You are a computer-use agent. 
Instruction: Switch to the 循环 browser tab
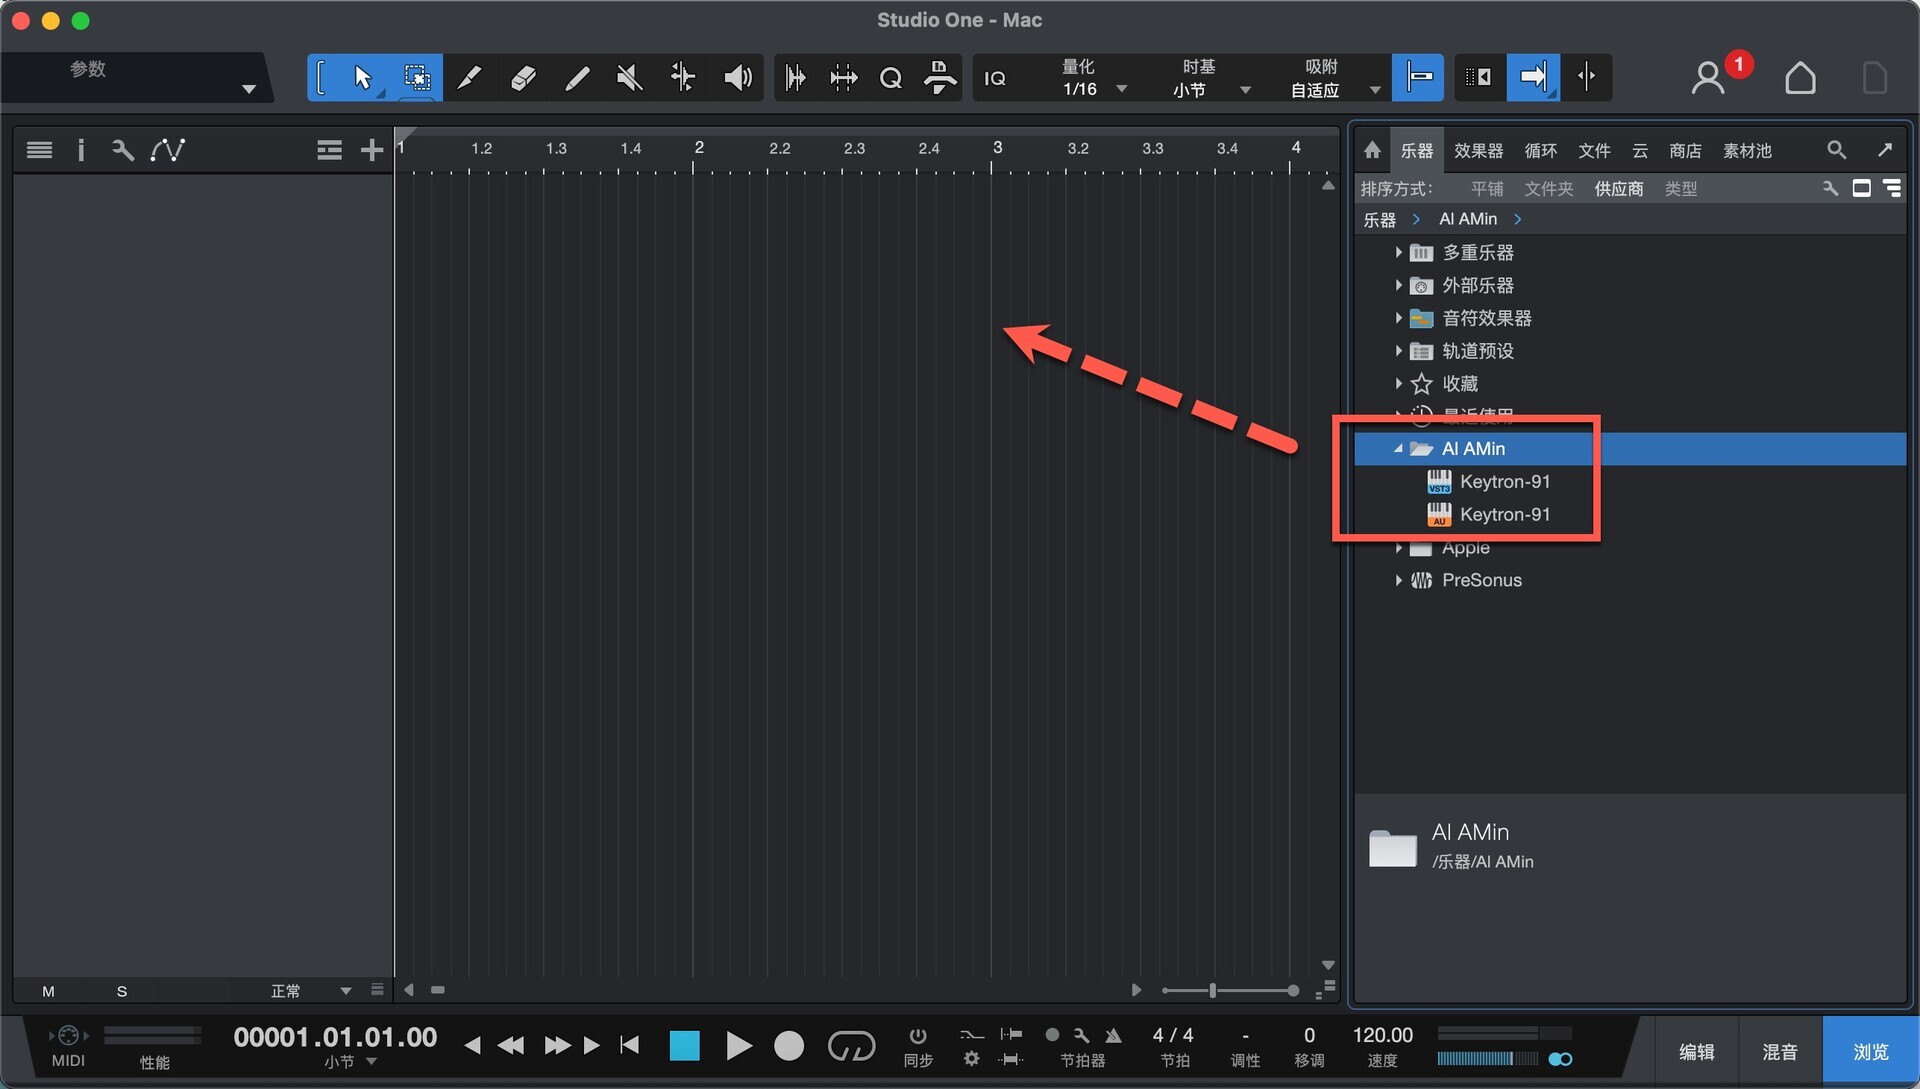1540,150
